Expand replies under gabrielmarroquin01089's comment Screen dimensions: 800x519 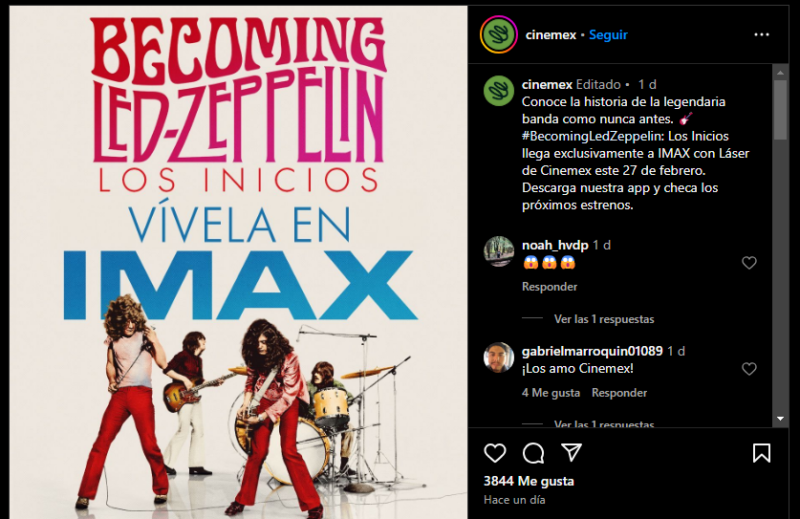coord(604,424)
